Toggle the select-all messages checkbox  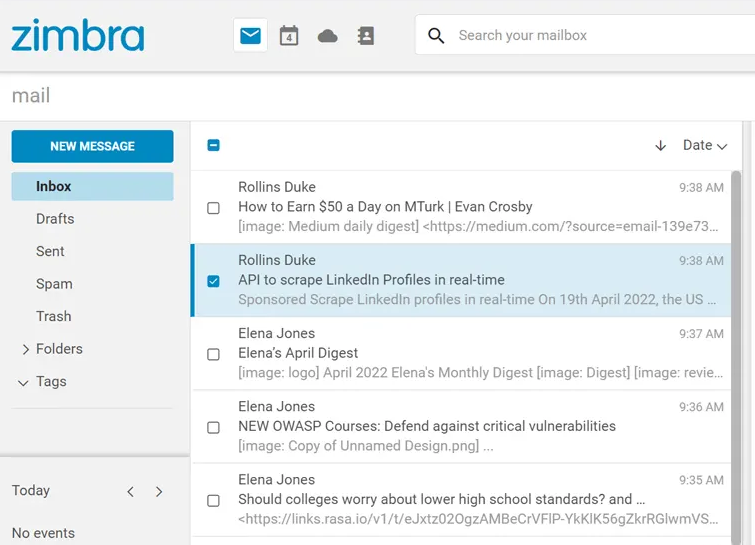tap(213, 145)
